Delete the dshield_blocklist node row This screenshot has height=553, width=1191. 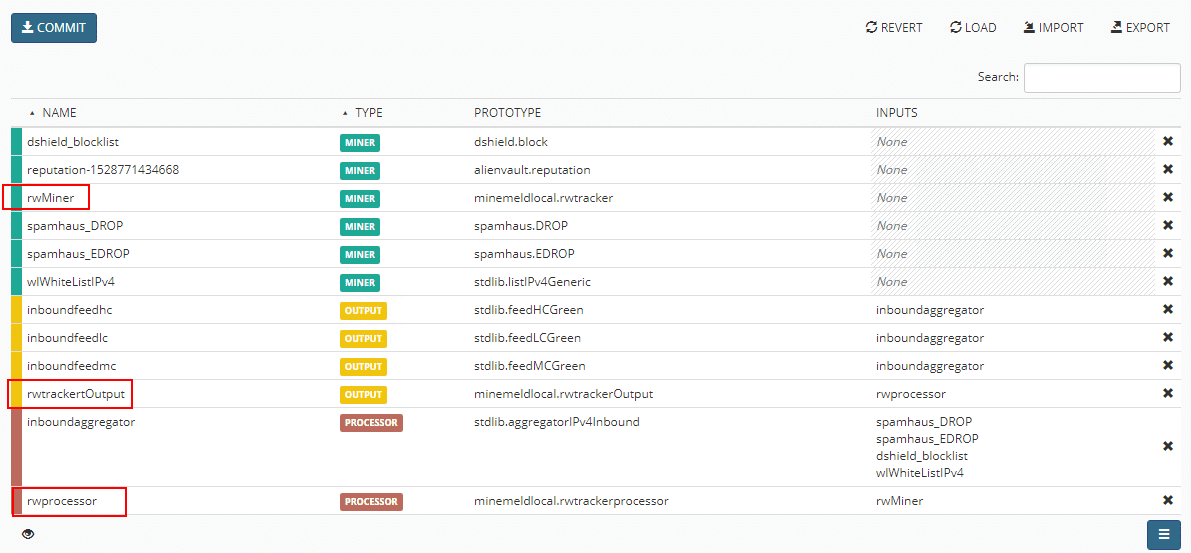pos(1167,142)
